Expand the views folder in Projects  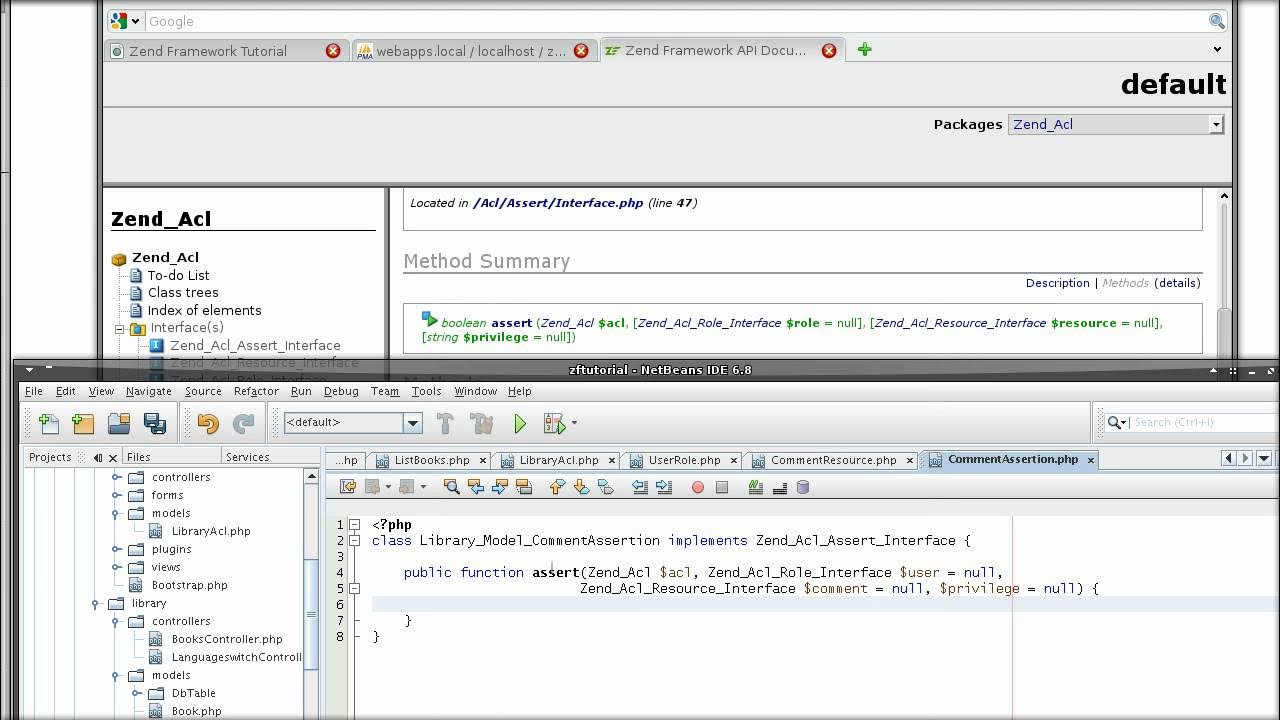pyautogui.click(x=117, y=567)
